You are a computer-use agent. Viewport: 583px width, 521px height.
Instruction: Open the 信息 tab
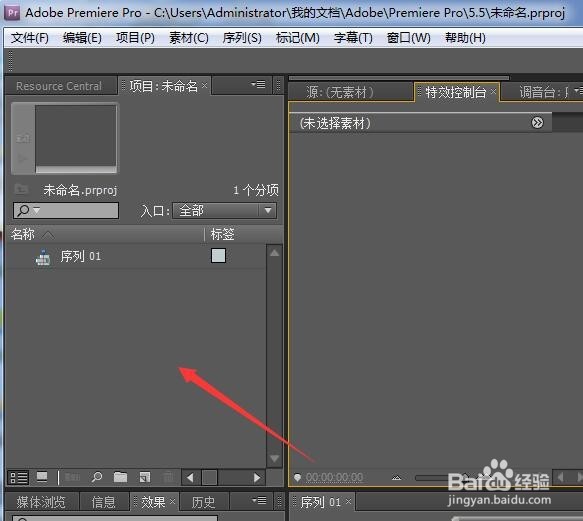103,502
